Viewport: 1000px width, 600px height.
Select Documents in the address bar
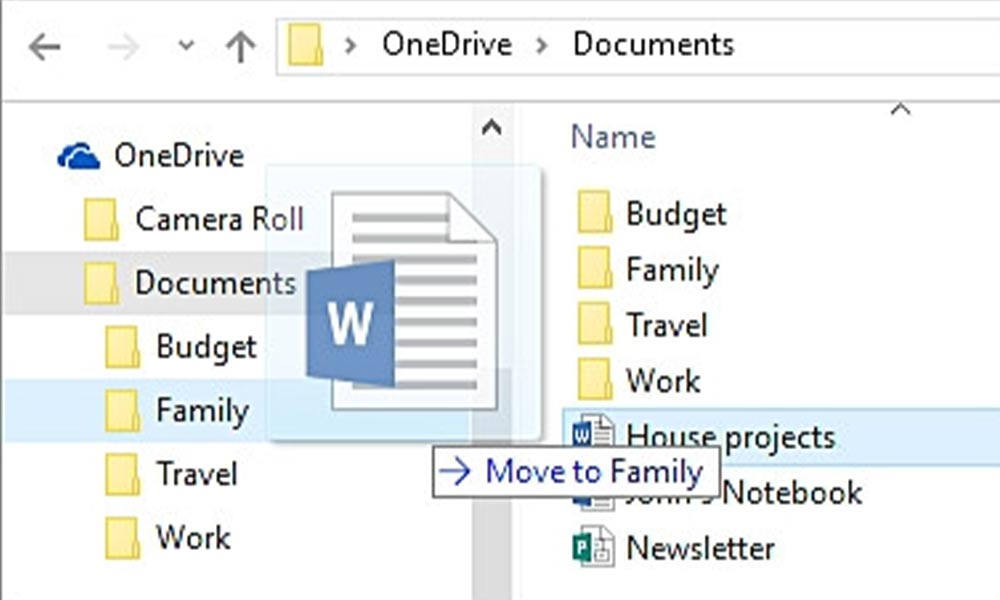coord(653,45)
